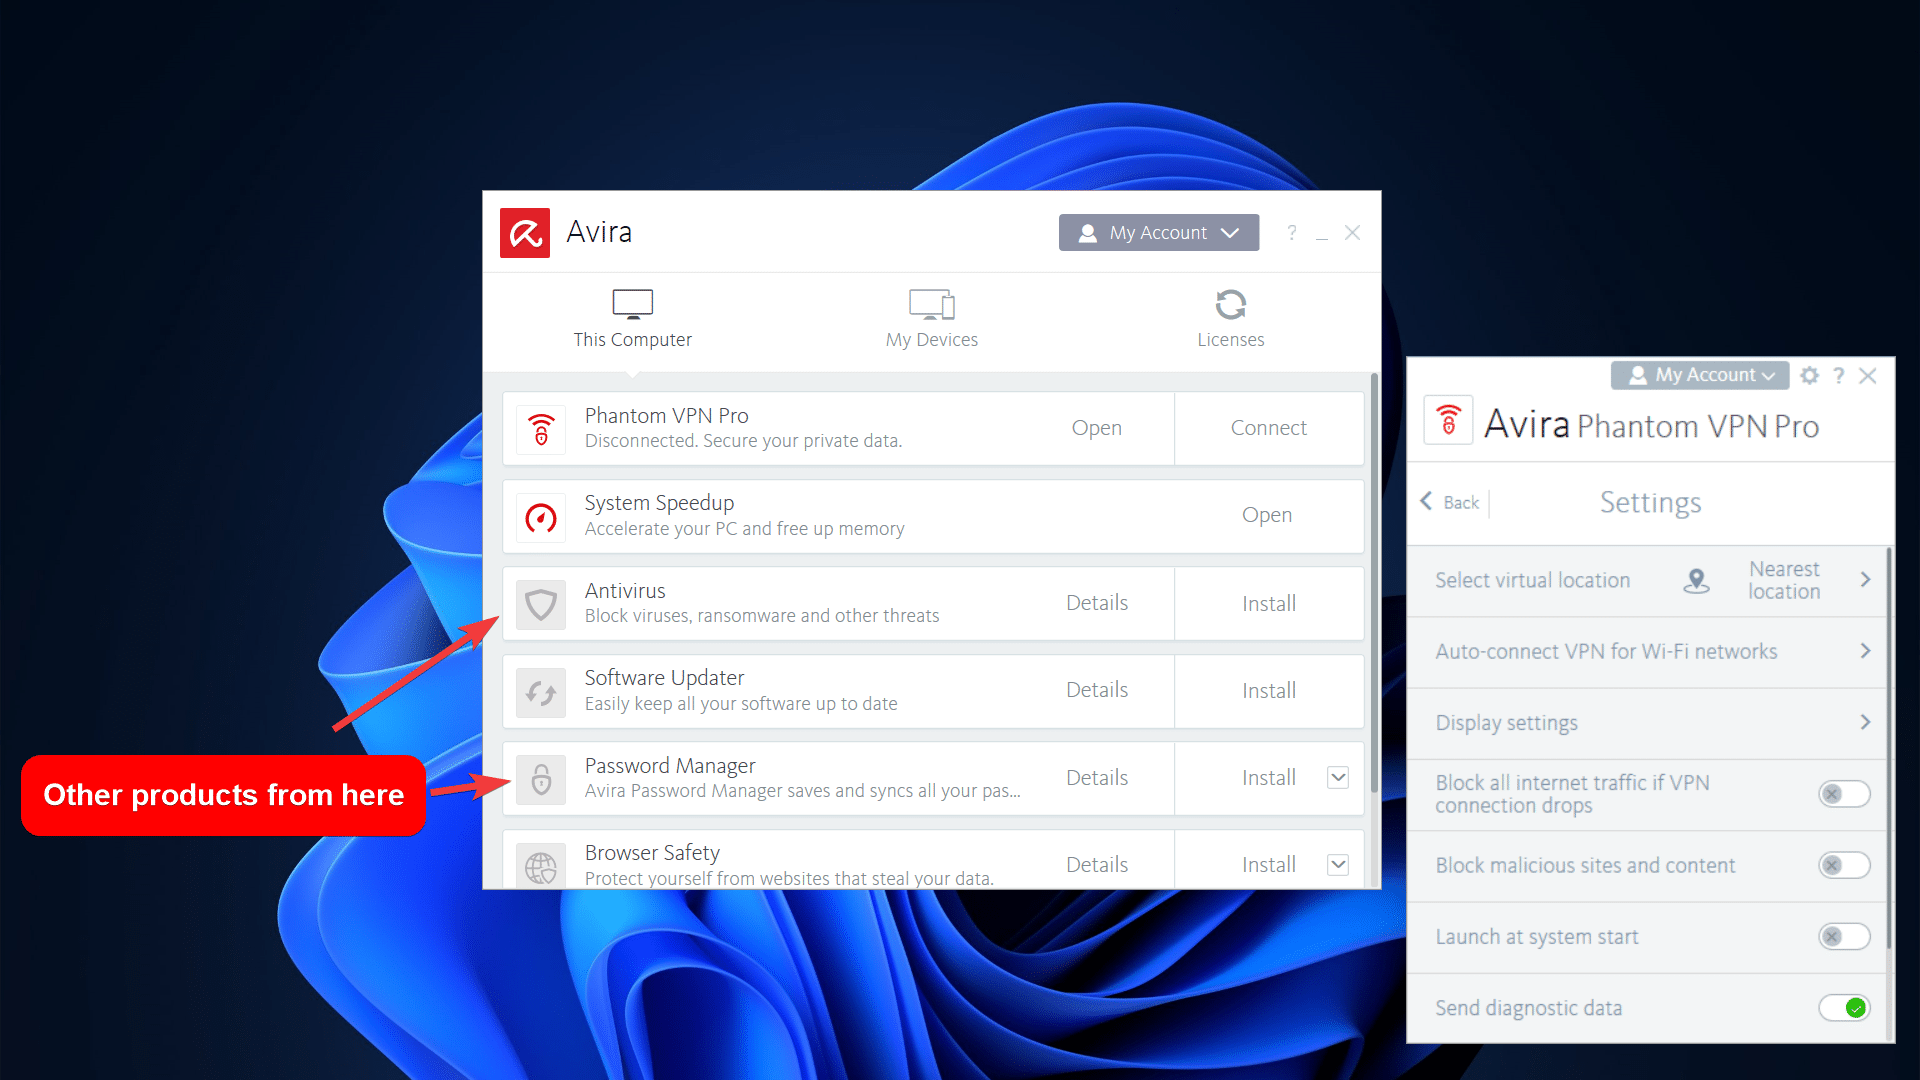Click 'Easily keep all your software up to date'
Image resolution: width=1920 pixels, height=1080 pixels.
(x=741, y=704)
